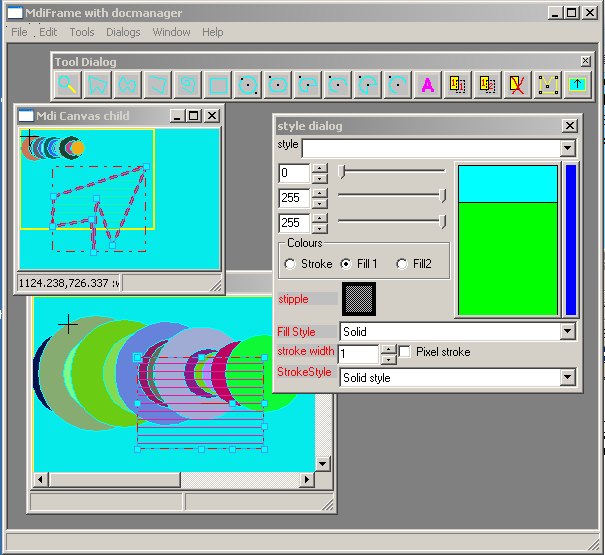Viewport: 605px width, 555px height.
Task: Click the stroke width input field
Action: point(357,354)
